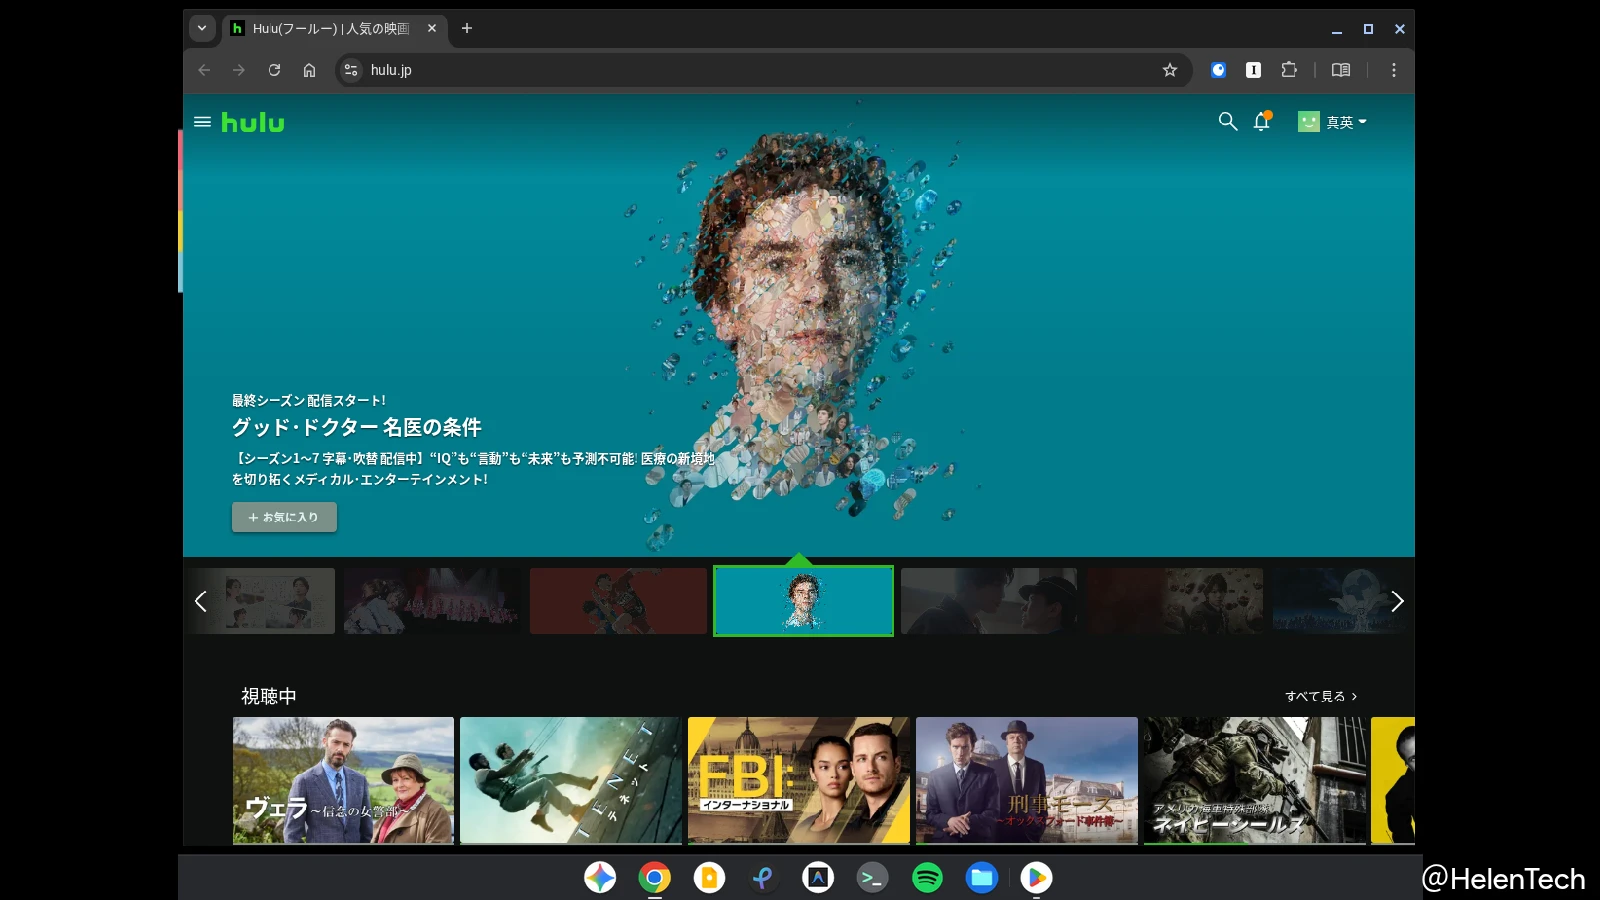Open the Files app in the shelf
Screen dimensions: 1600x900
coord(981,878)
